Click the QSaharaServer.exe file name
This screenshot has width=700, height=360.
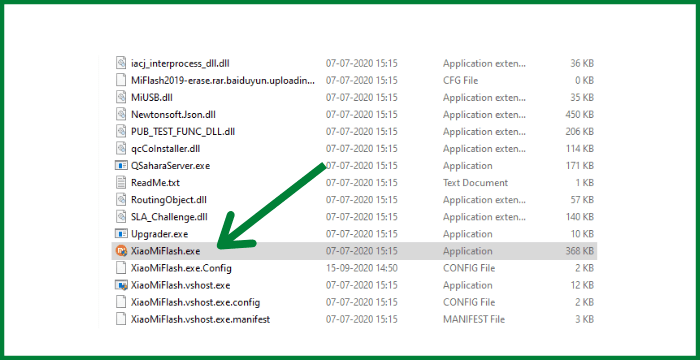170,166
